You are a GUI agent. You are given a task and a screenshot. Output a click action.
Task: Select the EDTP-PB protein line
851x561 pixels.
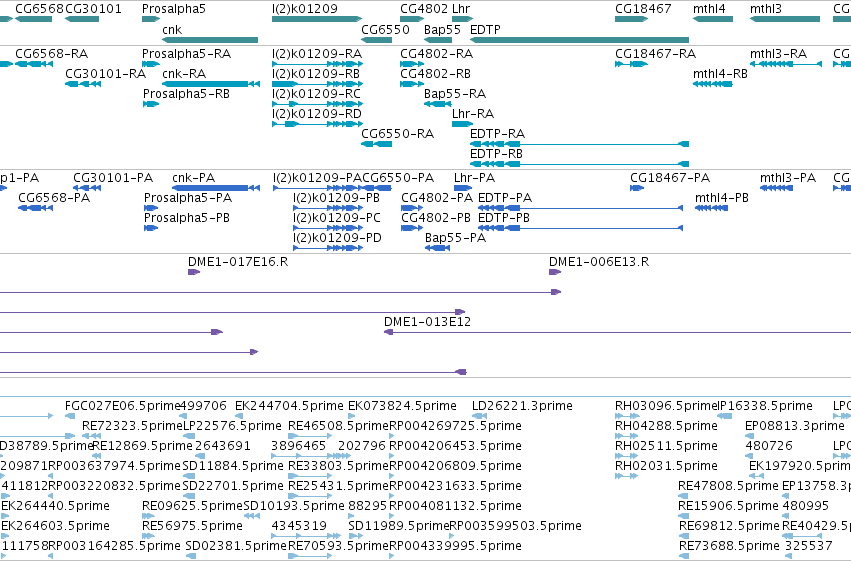[580, 228]
